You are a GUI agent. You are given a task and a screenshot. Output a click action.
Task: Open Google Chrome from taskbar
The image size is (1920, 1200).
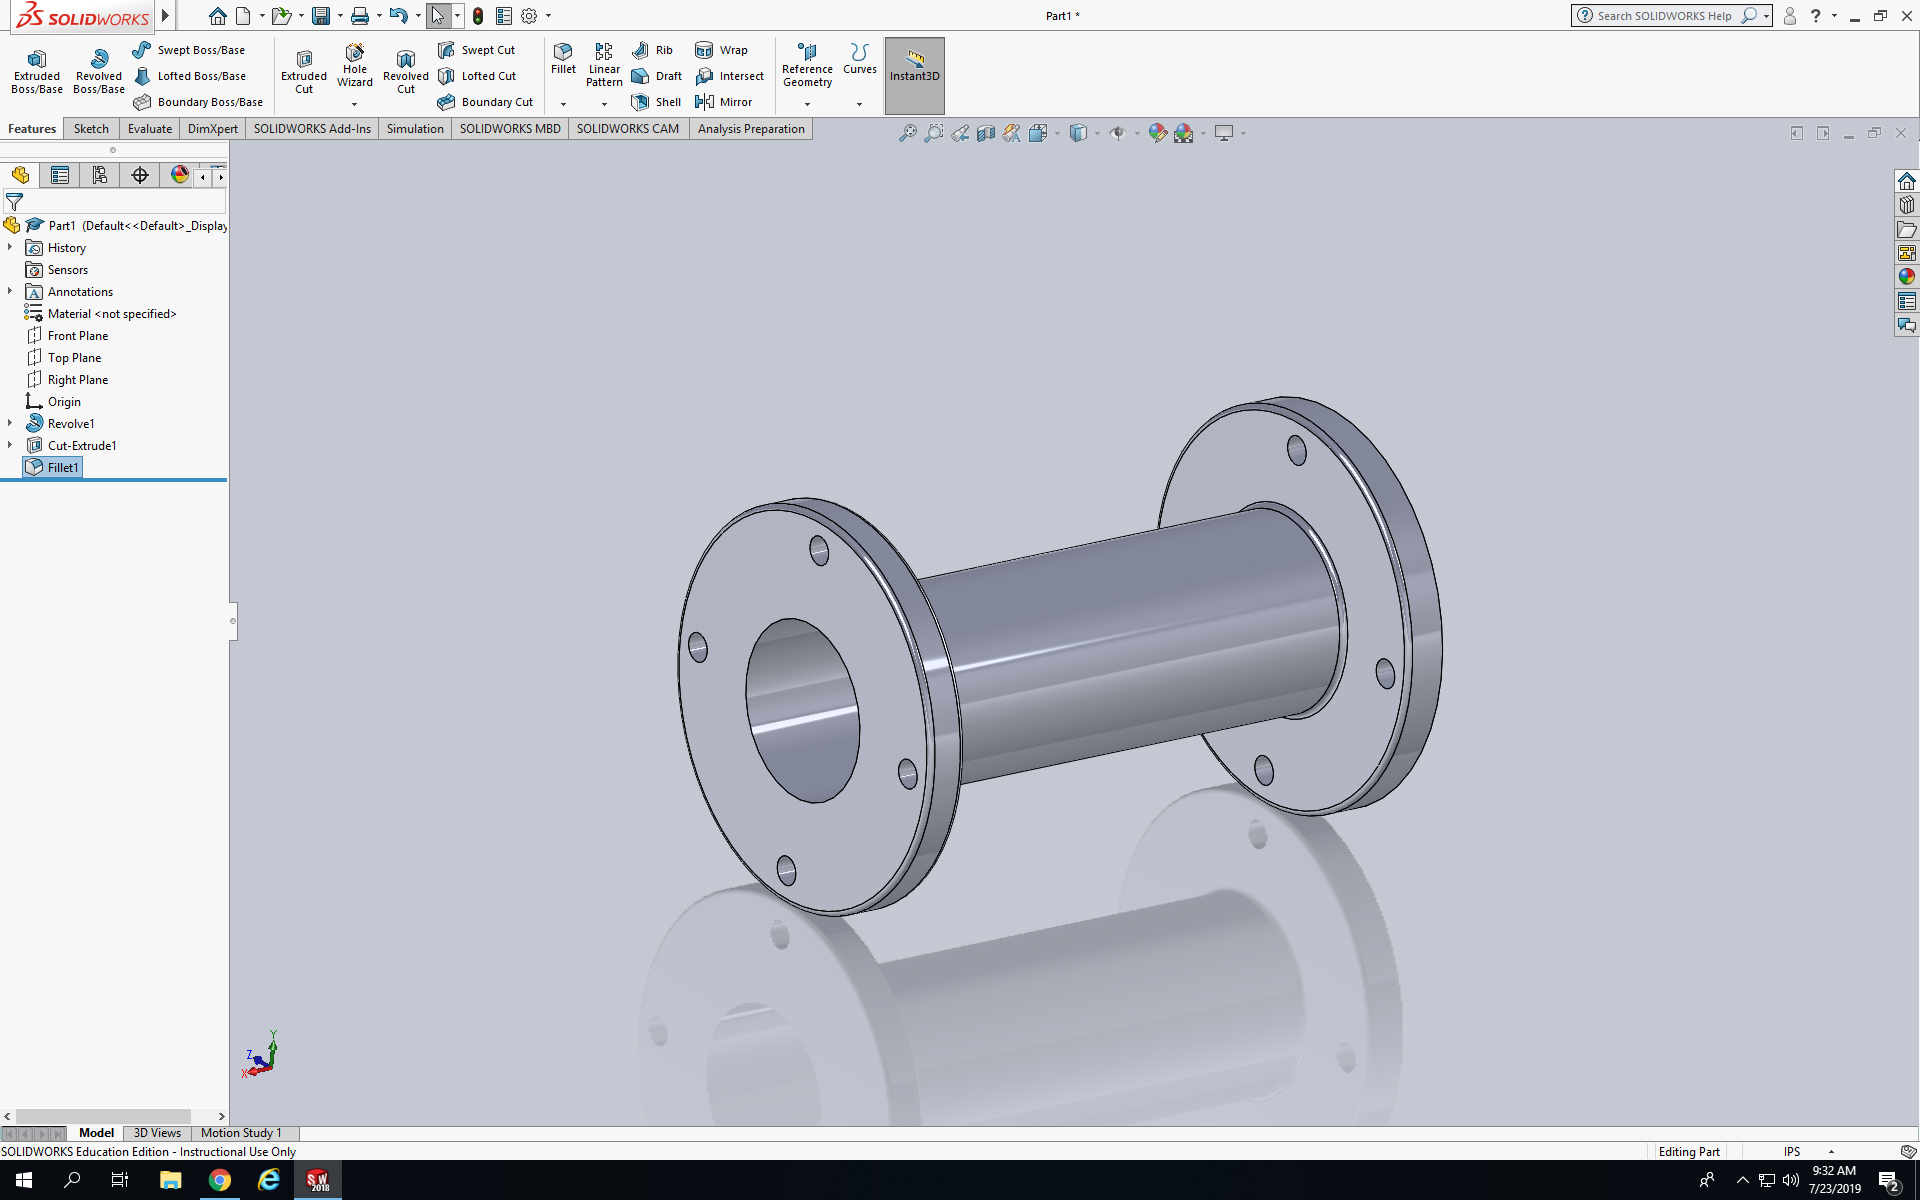(x=220, y=1180)
